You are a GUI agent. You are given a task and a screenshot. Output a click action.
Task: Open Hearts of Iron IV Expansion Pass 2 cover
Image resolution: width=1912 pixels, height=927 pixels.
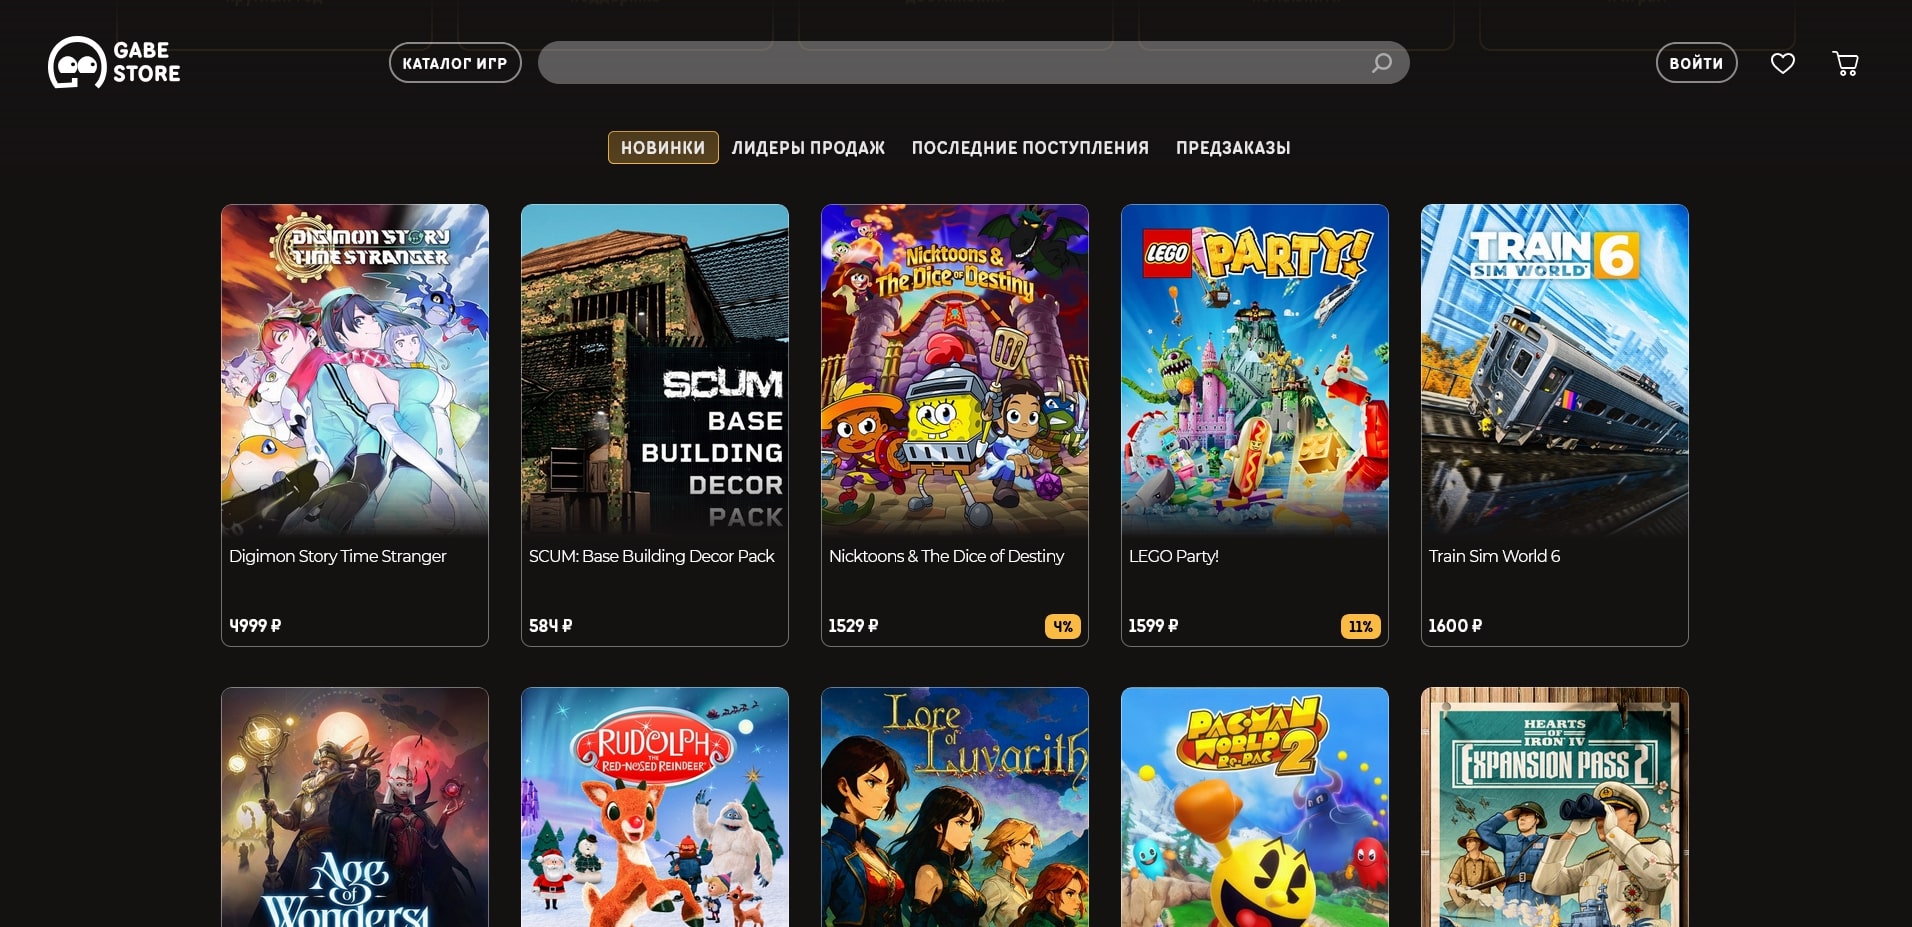[x=1555, y=807]
